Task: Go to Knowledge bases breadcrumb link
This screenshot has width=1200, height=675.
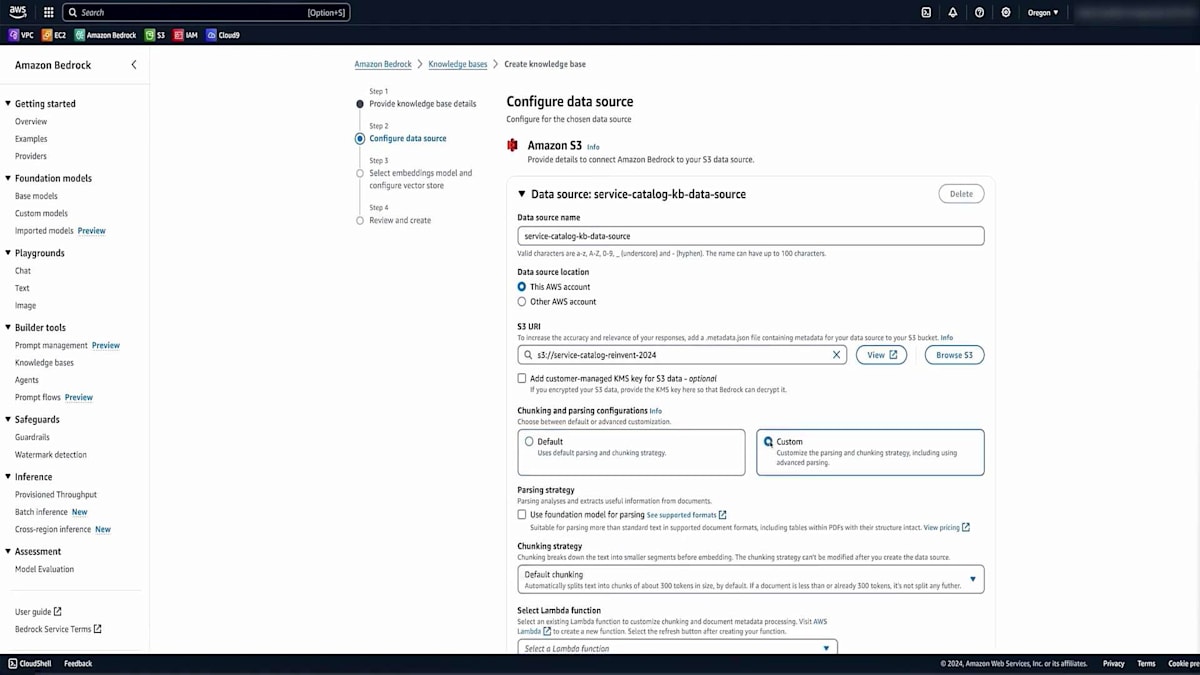Action: [x=458, y=64]
